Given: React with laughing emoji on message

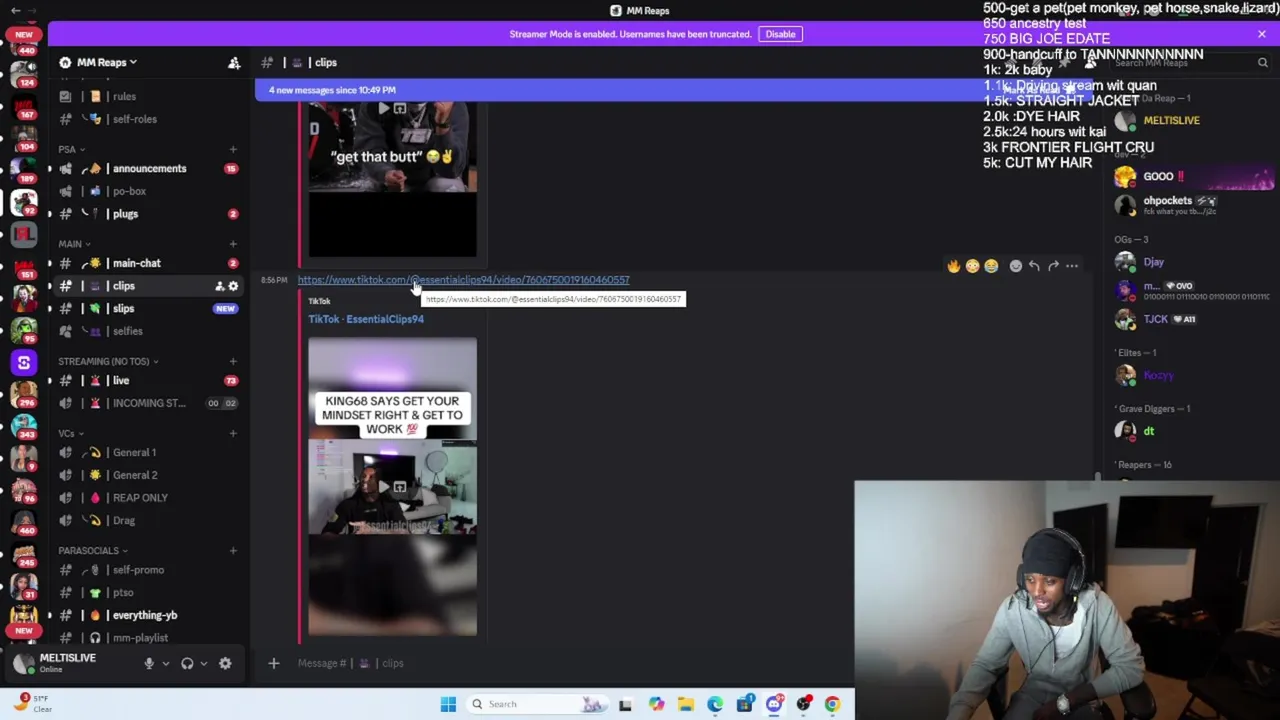Looking at the screenshot, I should 991,266.
